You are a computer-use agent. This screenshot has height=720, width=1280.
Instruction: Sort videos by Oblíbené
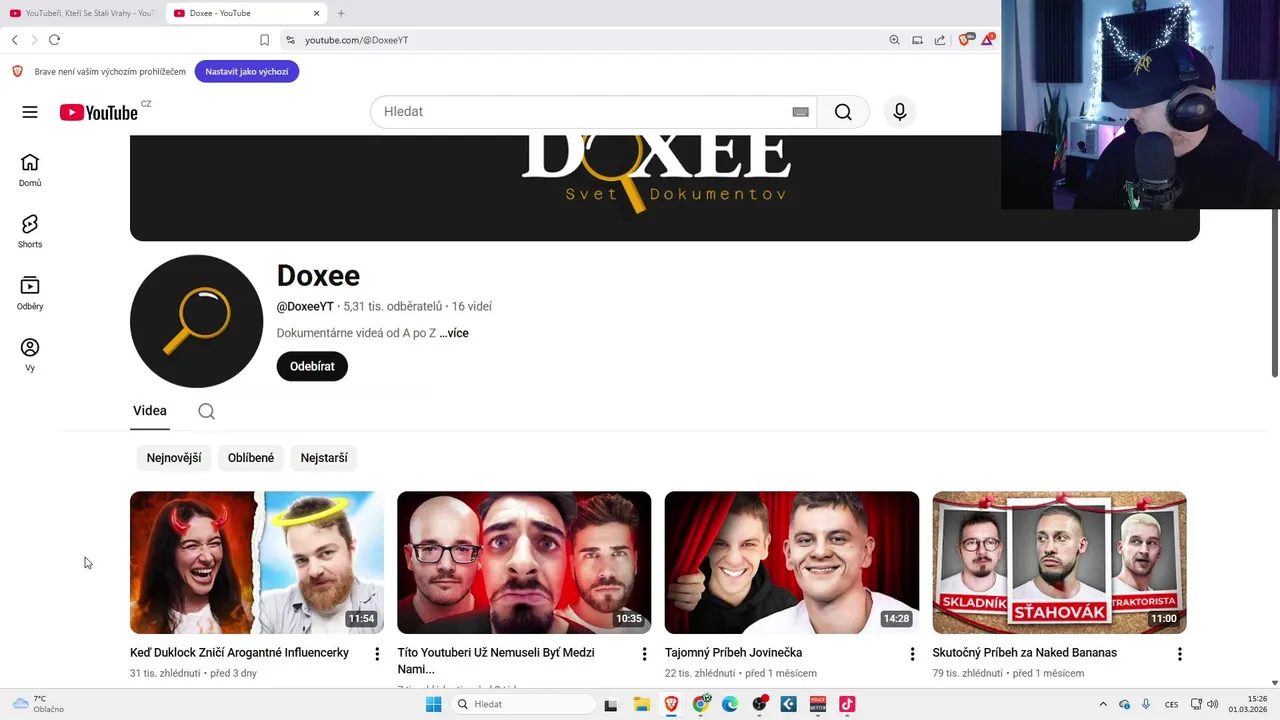pyautogui.click(x=251, y=458)
